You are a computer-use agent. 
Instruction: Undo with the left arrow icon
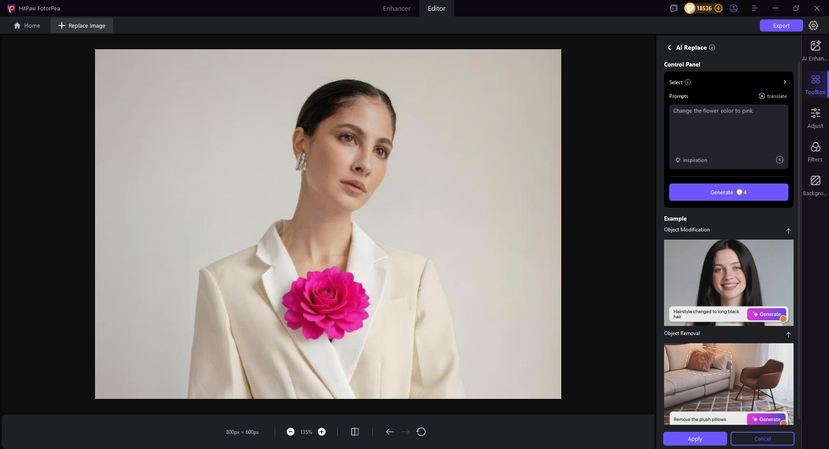[x=389, y=432]
